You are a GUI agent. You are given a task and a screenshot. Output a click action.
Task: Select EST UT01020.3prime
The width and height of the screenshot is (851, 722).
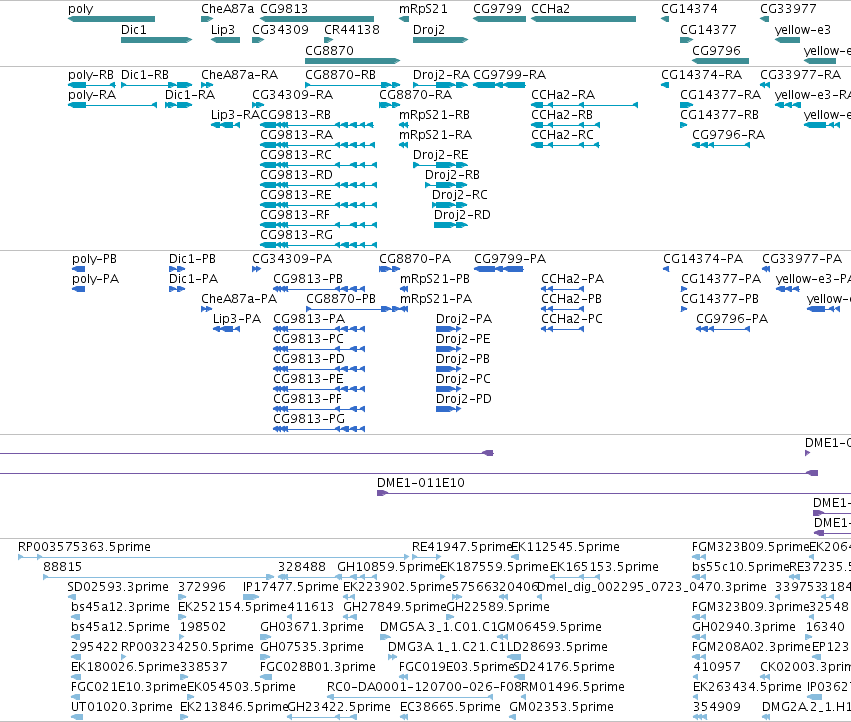click(77, 717)
